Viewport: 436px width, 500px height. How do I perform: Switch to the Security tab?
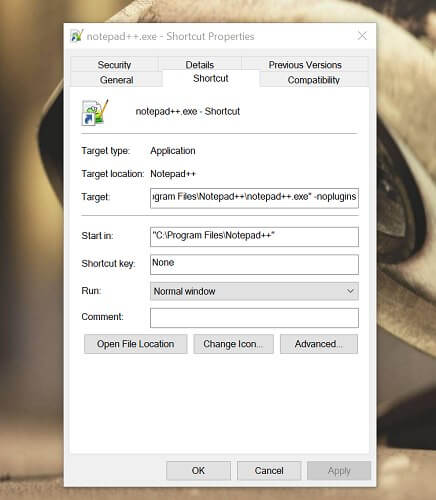114,64
